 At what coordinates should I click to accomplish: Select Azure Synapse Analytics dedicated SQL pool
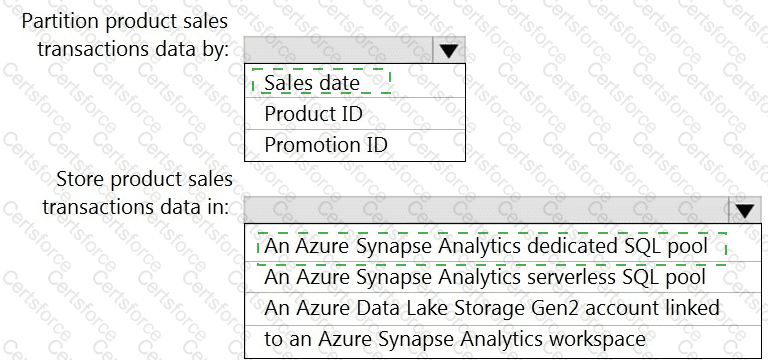click(x=503, y=246)
